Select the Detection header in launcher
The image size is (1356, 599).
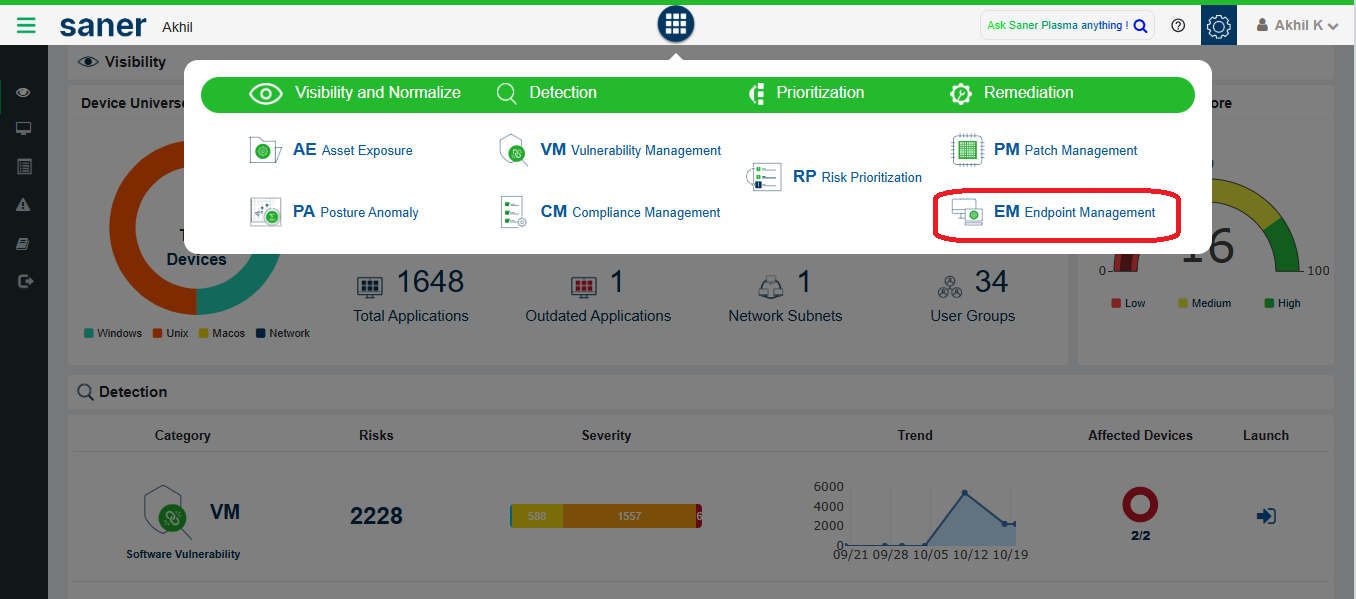point(547,93)
